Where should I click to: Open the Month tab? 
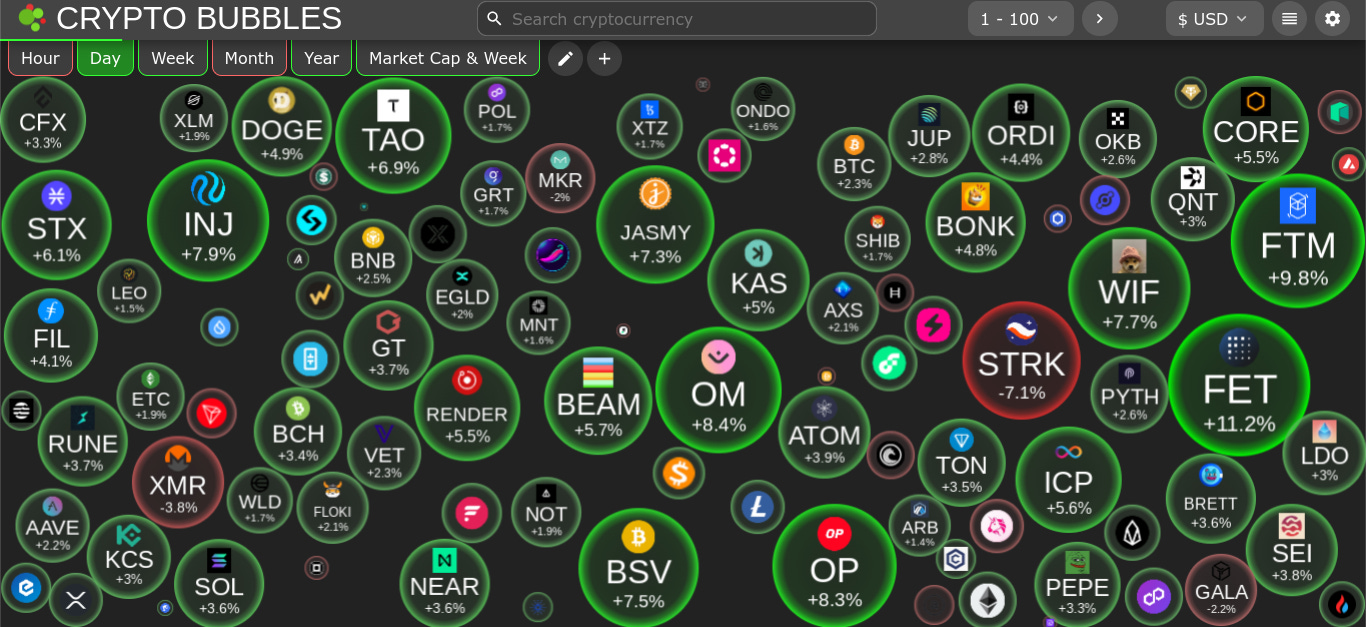click(249, 58)
